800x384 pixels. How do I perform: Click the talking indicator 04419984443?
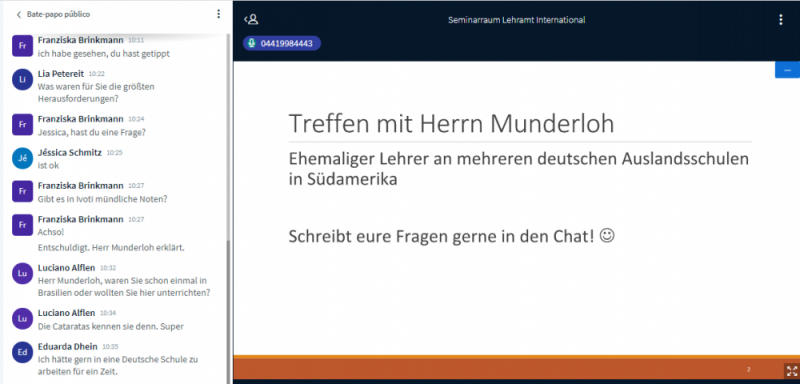[282, 43]
